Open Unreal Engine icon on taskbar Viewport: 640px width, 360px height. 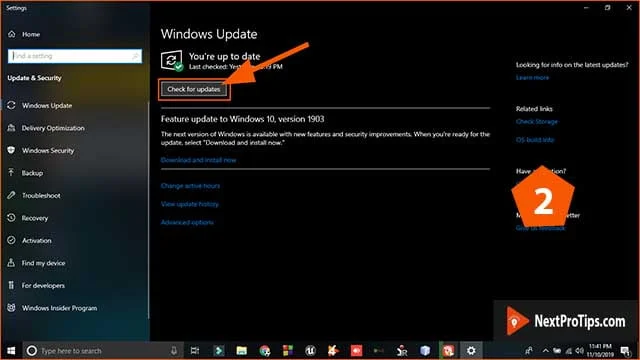click(x=310, y=351)
